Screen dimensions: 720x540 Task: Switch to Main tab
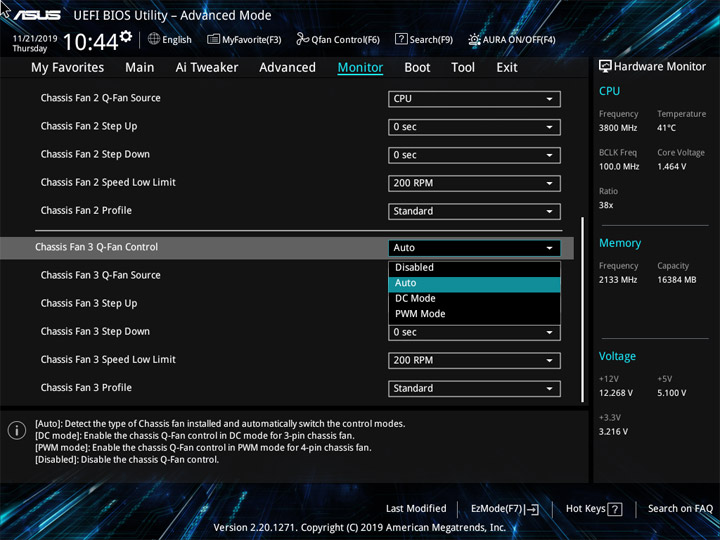tap(140, 68)
